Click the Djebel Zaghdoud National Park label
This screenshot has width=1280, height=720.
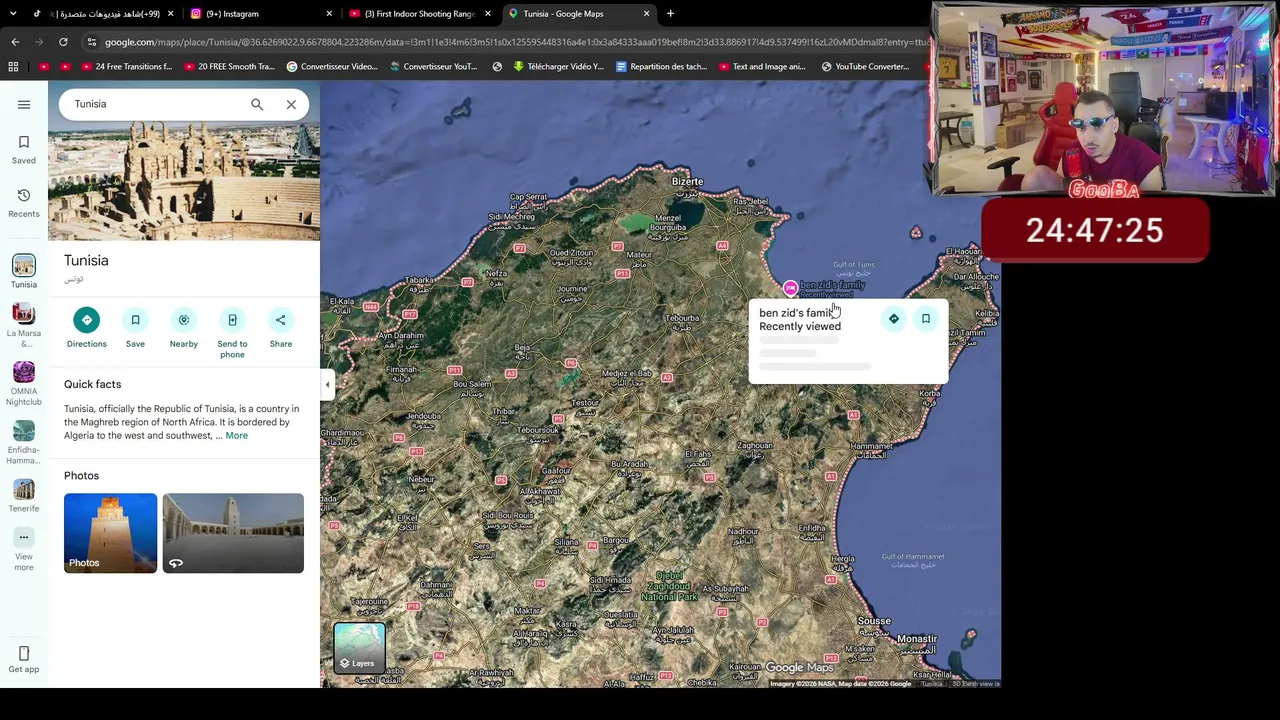(x=670, y=586)
